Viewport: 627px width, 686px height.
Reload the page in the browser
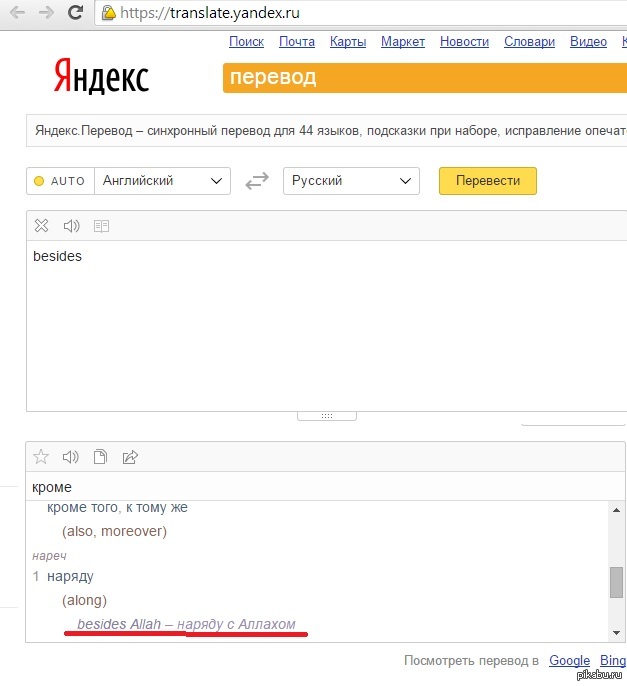(x=75, y=13)
